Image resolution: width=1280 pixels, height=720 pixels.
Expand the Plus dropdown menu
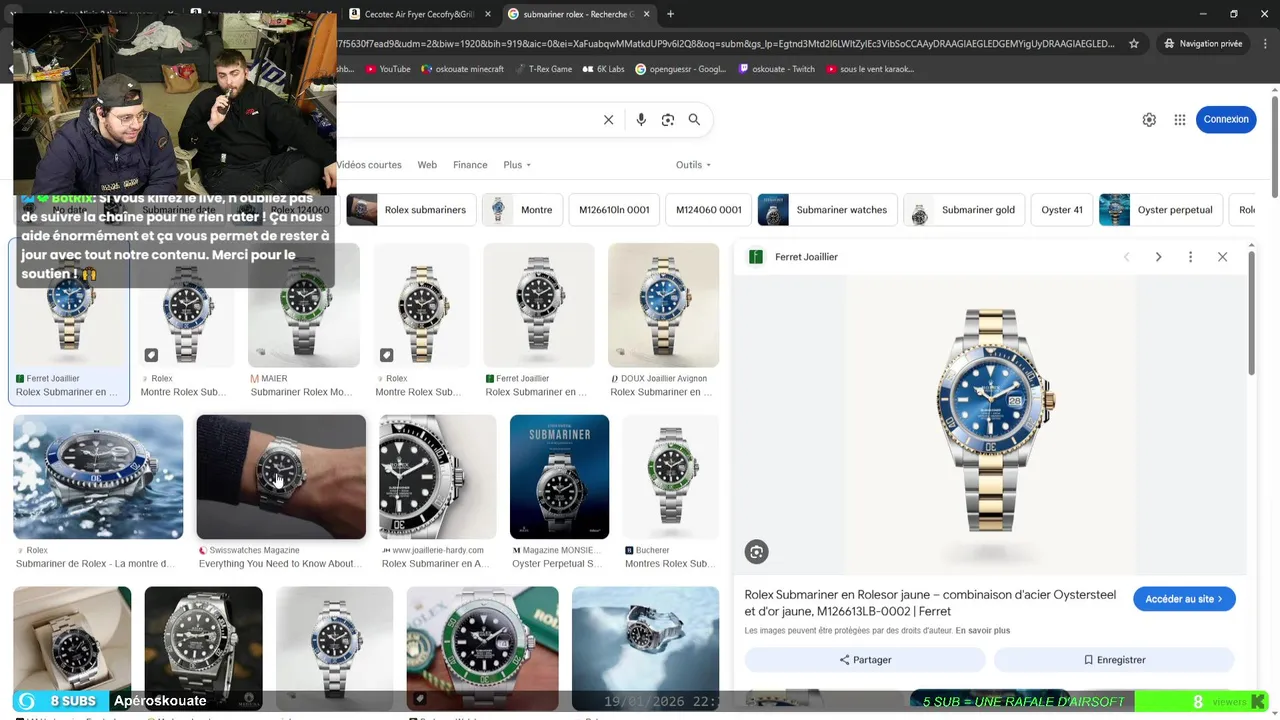point(517,165)
